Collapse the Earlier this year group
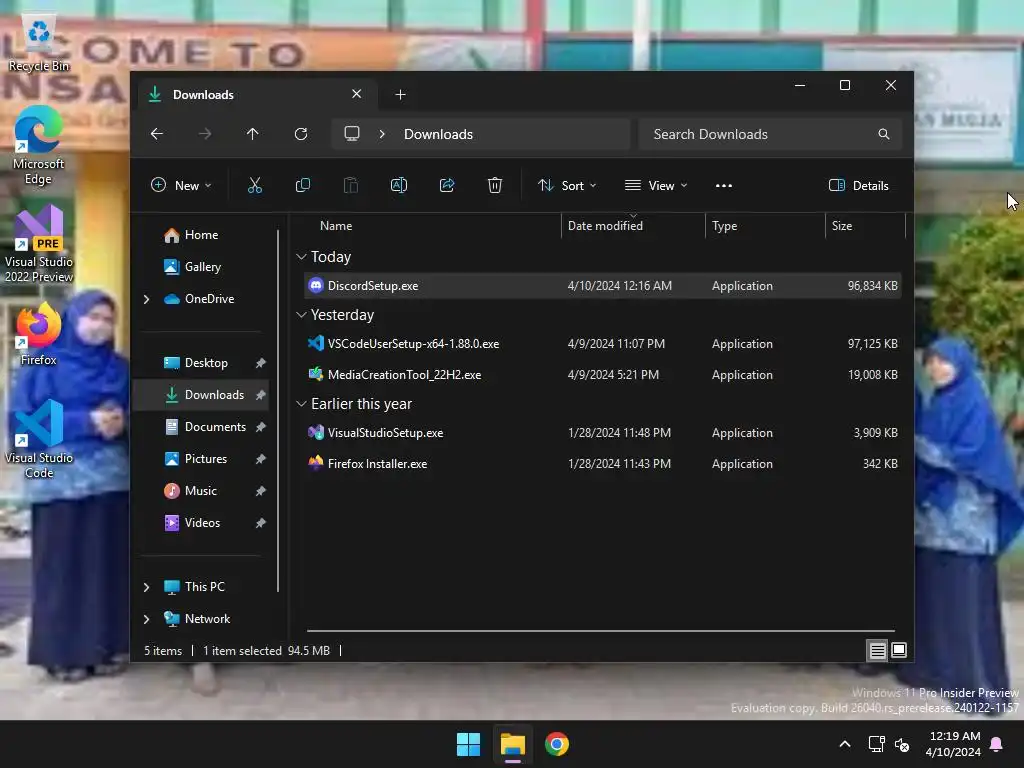This screenshot has height=768, width=1024. [x=301, y=404]
